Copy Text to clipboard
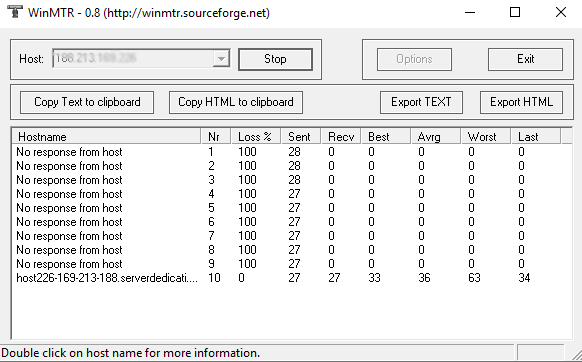 [87, 102]
